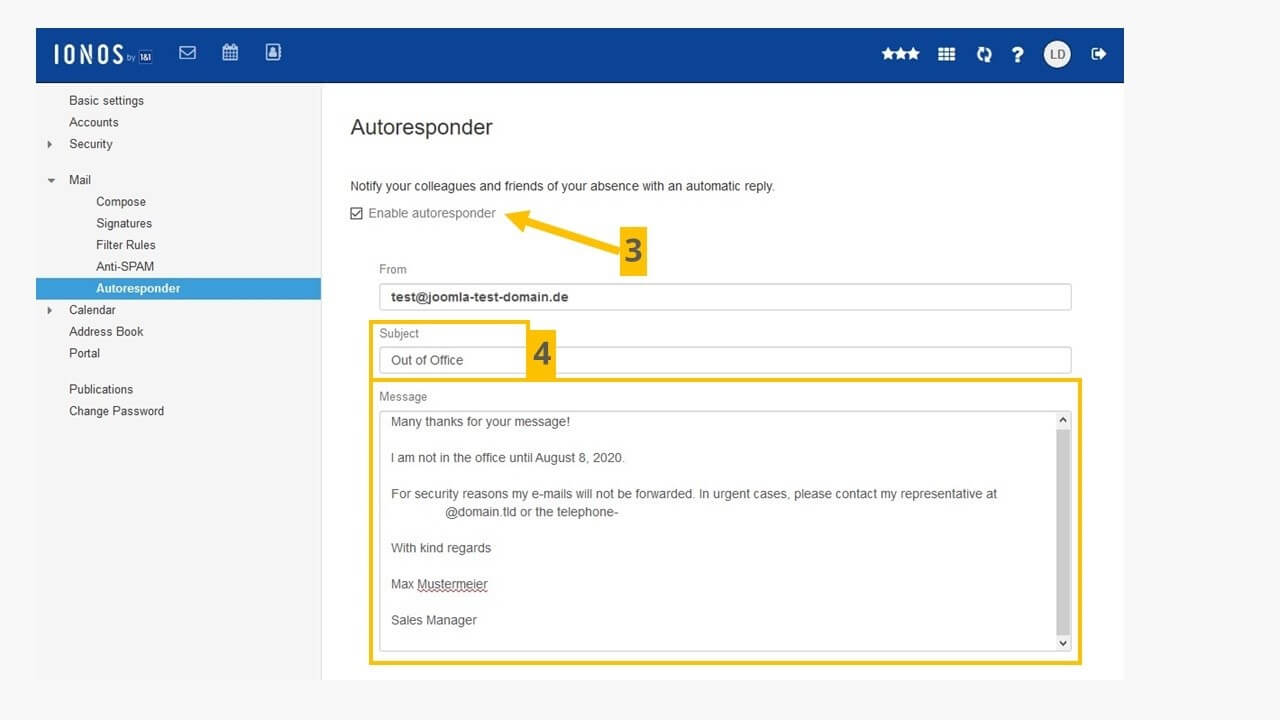This screenshot has height=720, width=1280.
Task: Open Anti-SPAM settings under Mail
Action: point(125,267)
